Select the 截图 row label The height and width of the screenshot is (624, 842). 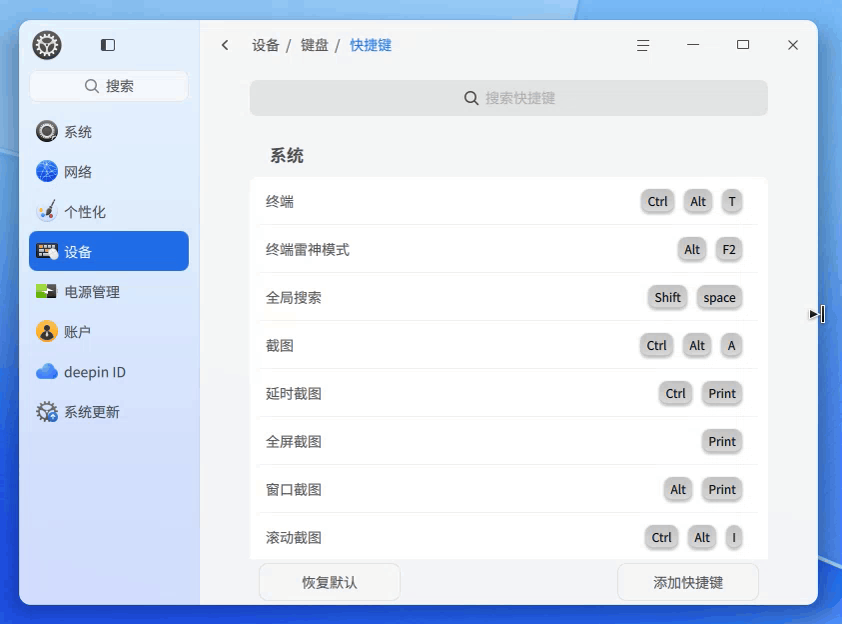(280, 345)
